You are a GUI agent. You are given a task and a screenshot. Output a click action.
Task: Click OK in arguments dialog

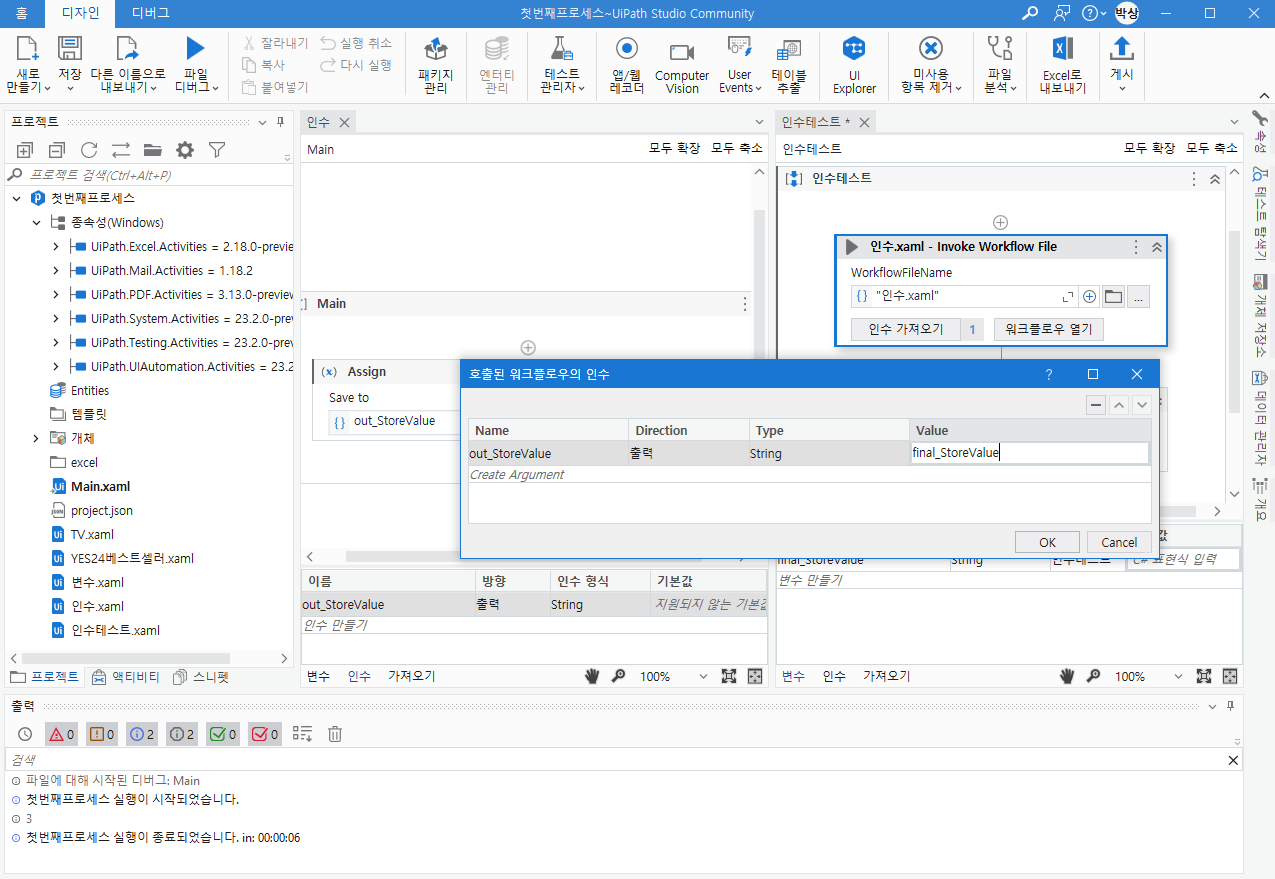1047,543
